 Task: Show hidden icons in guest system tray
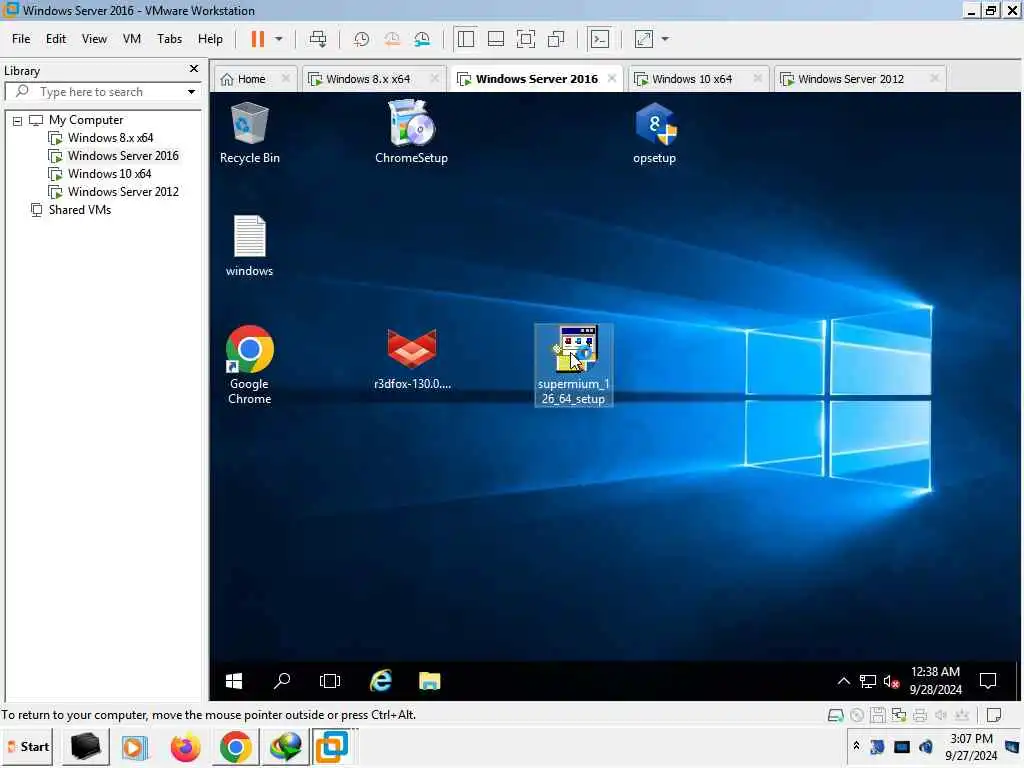844,681
